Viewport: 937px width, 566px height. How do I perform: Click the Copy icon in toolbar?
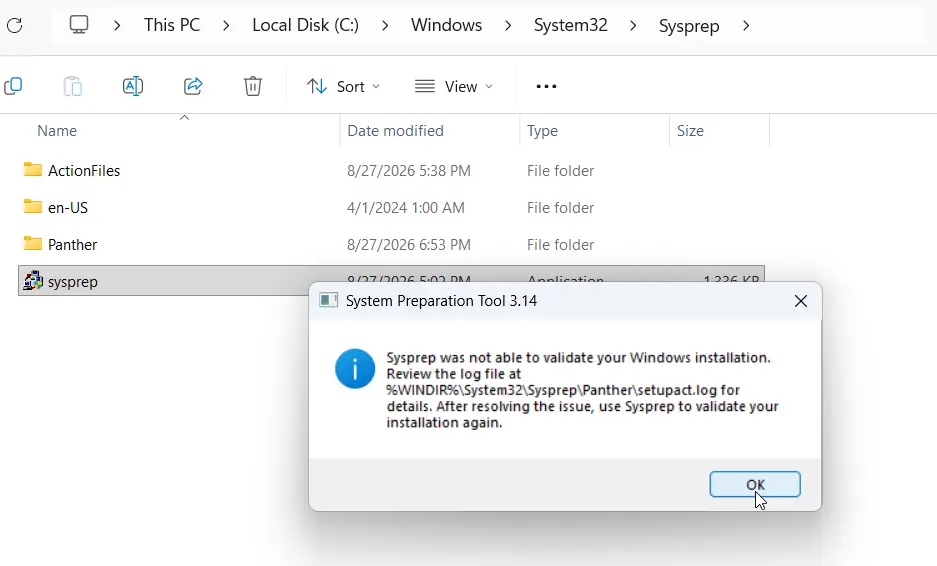[13, 86]
